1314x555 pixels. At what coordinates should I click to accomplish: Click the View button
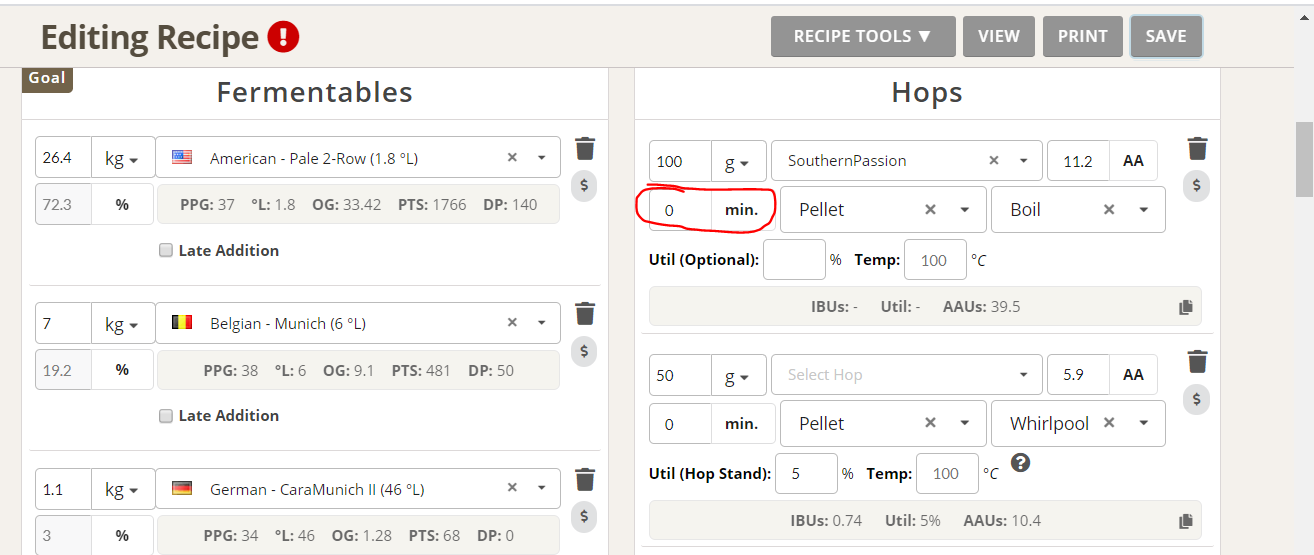999,36
